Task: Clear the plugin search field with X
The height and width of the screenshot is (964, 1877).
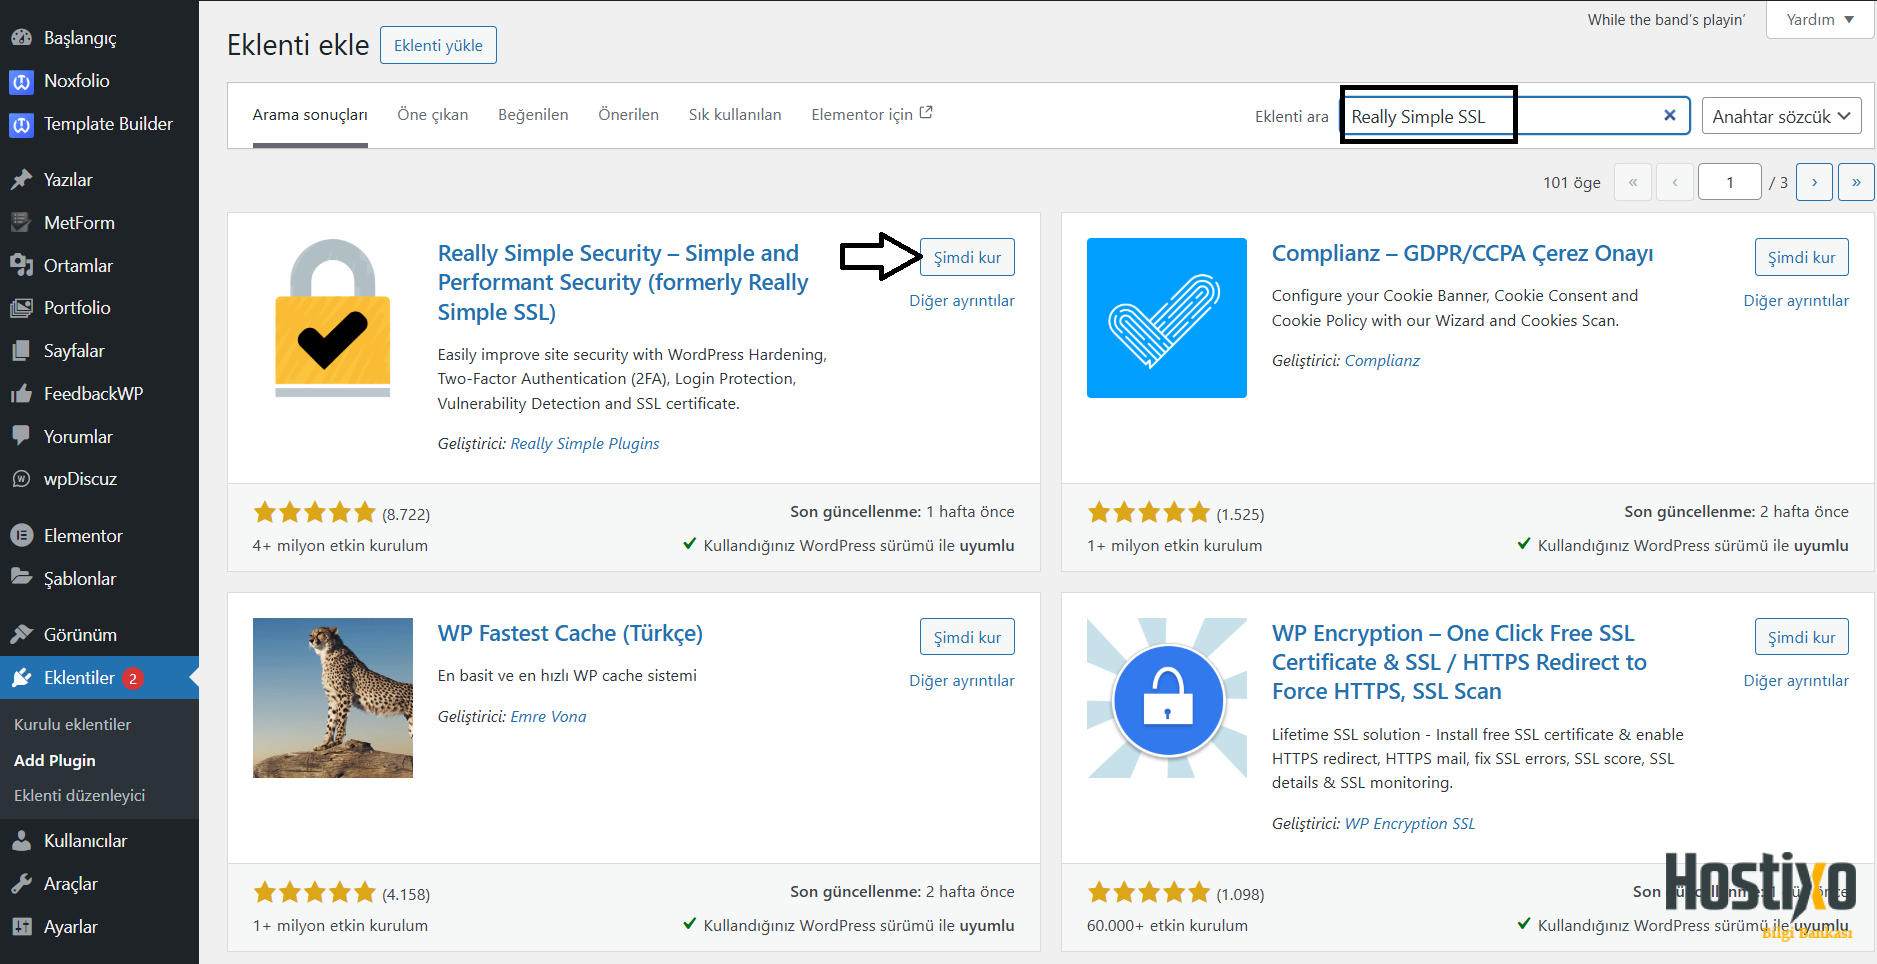Action: coord(1669,116)
